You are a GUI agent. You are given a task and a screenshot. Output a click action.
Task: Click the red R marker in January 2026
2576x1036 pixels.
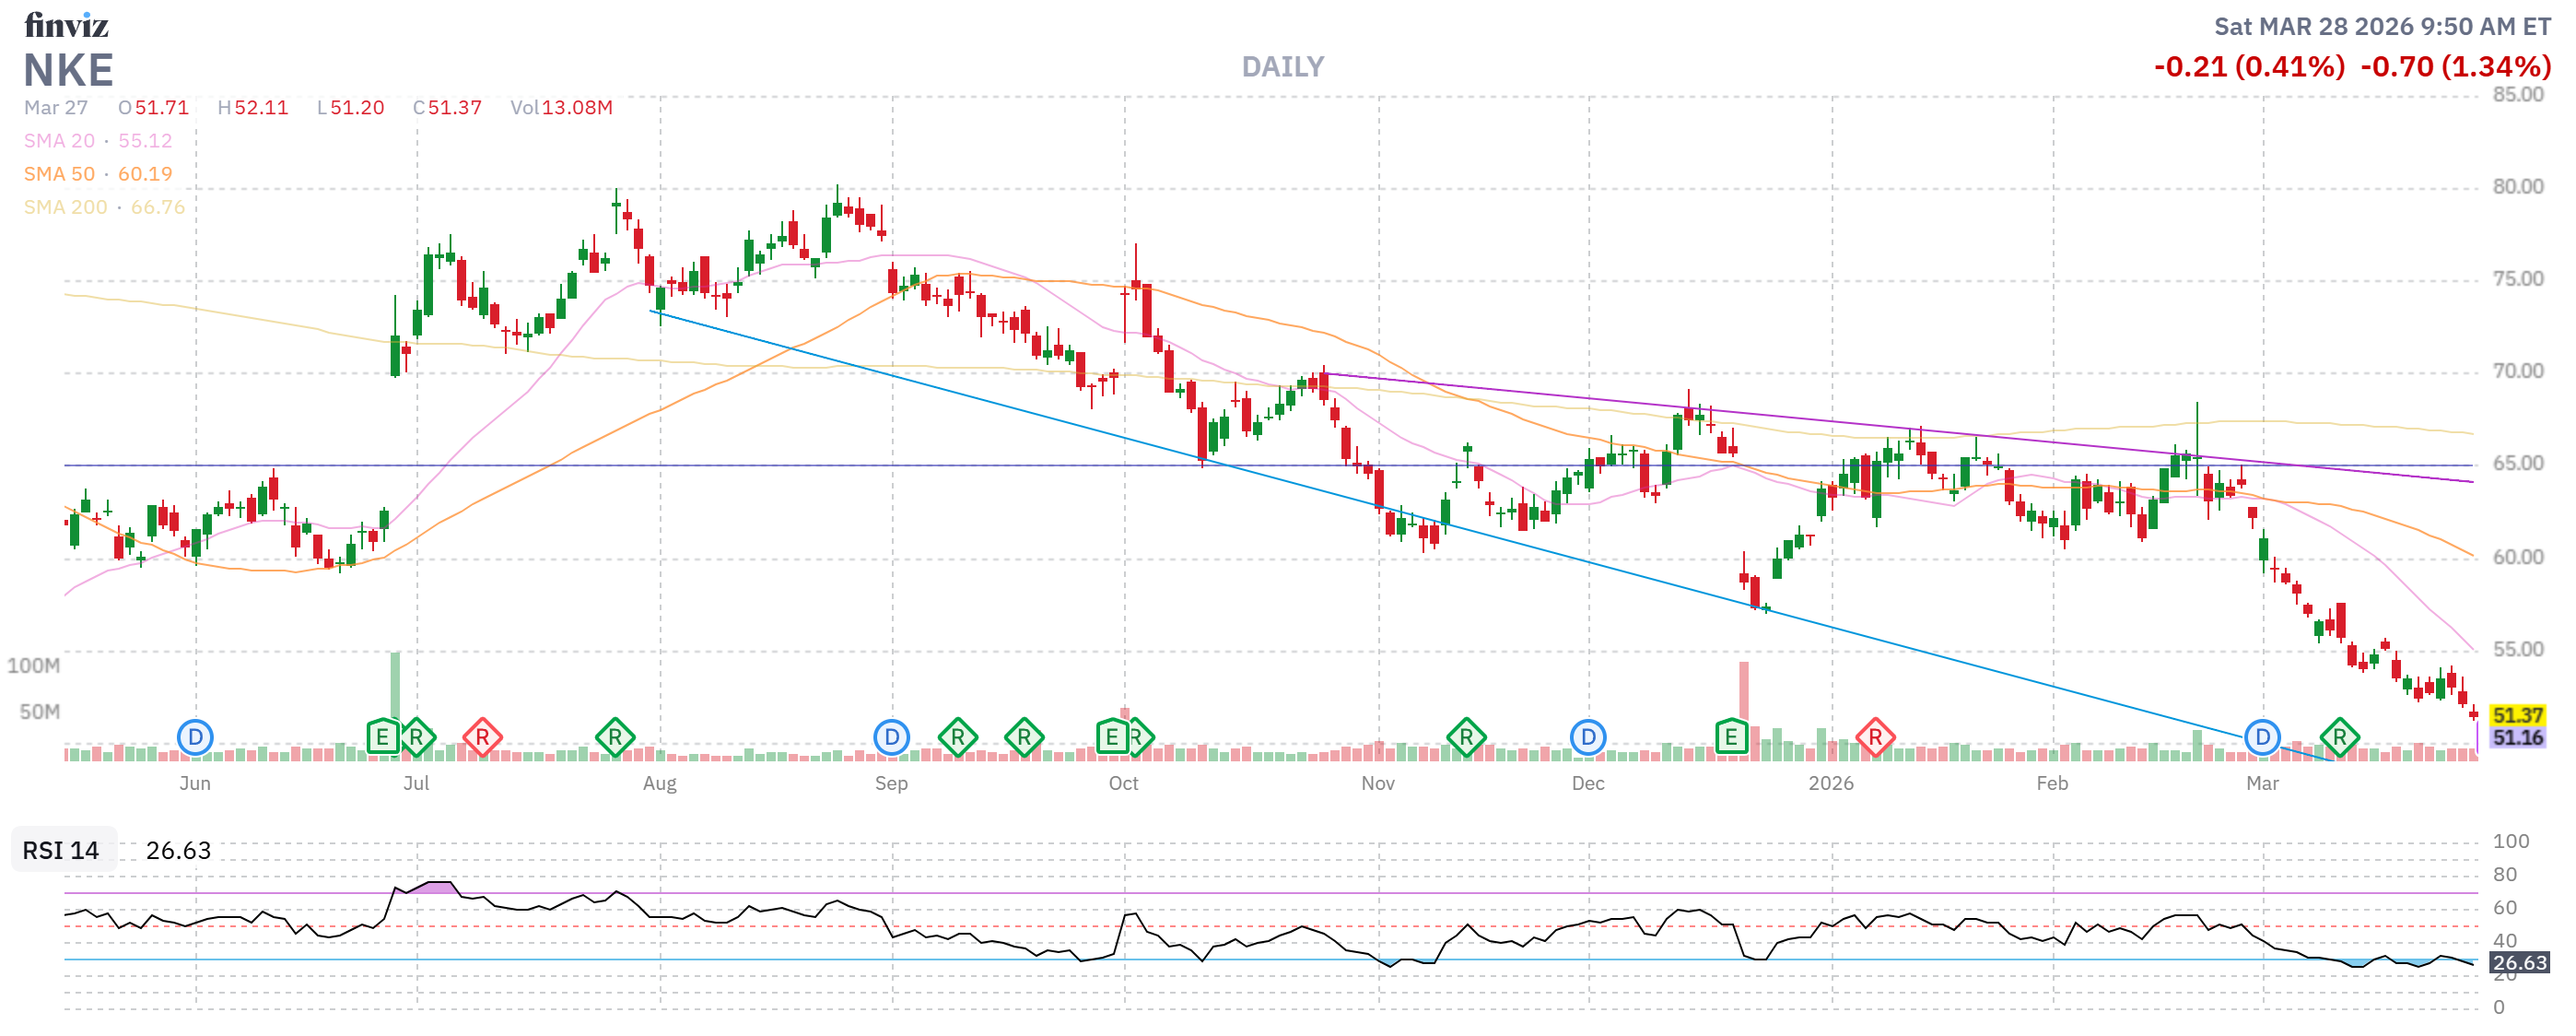pos(1875,738)
